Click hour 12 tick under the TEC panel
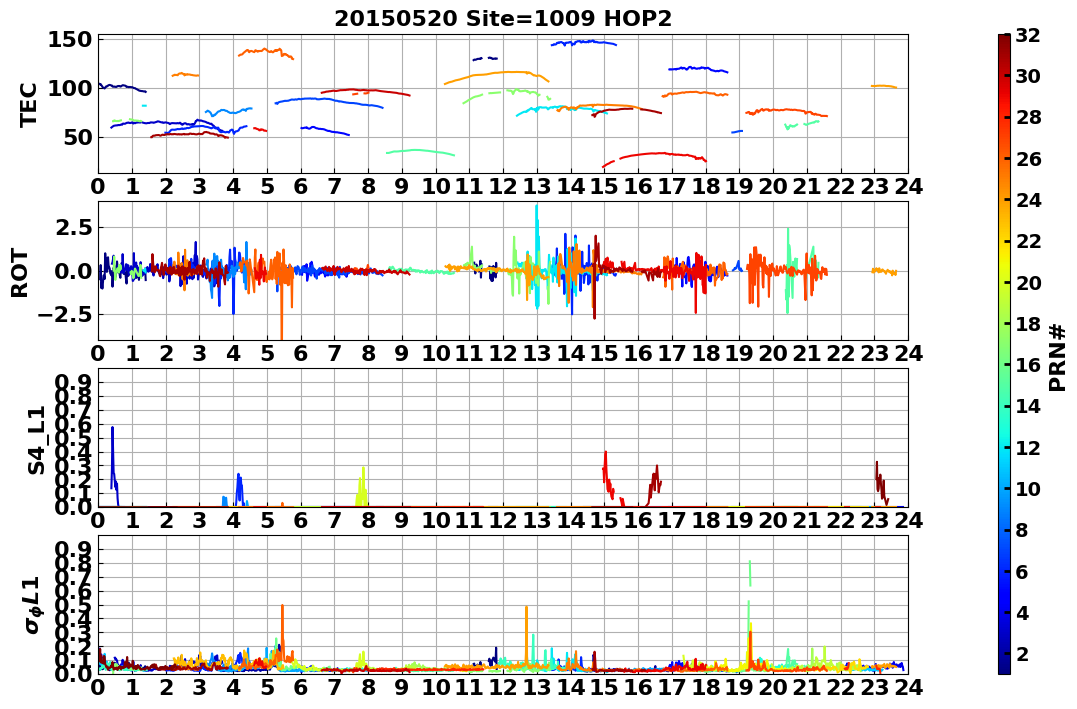The height and width of the screenshot is (709, 1077). click(503, 186)
